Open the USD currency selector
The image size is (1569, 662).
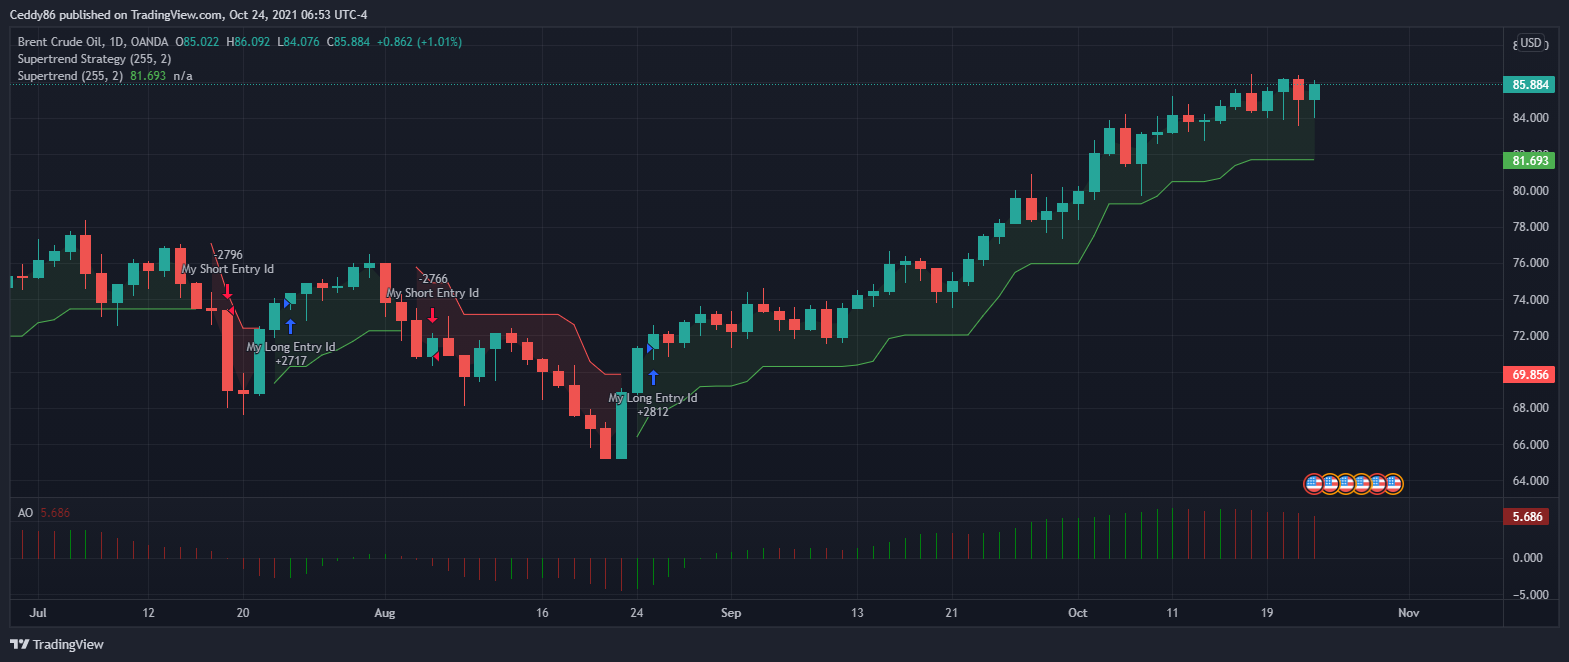pos(1531,43)
